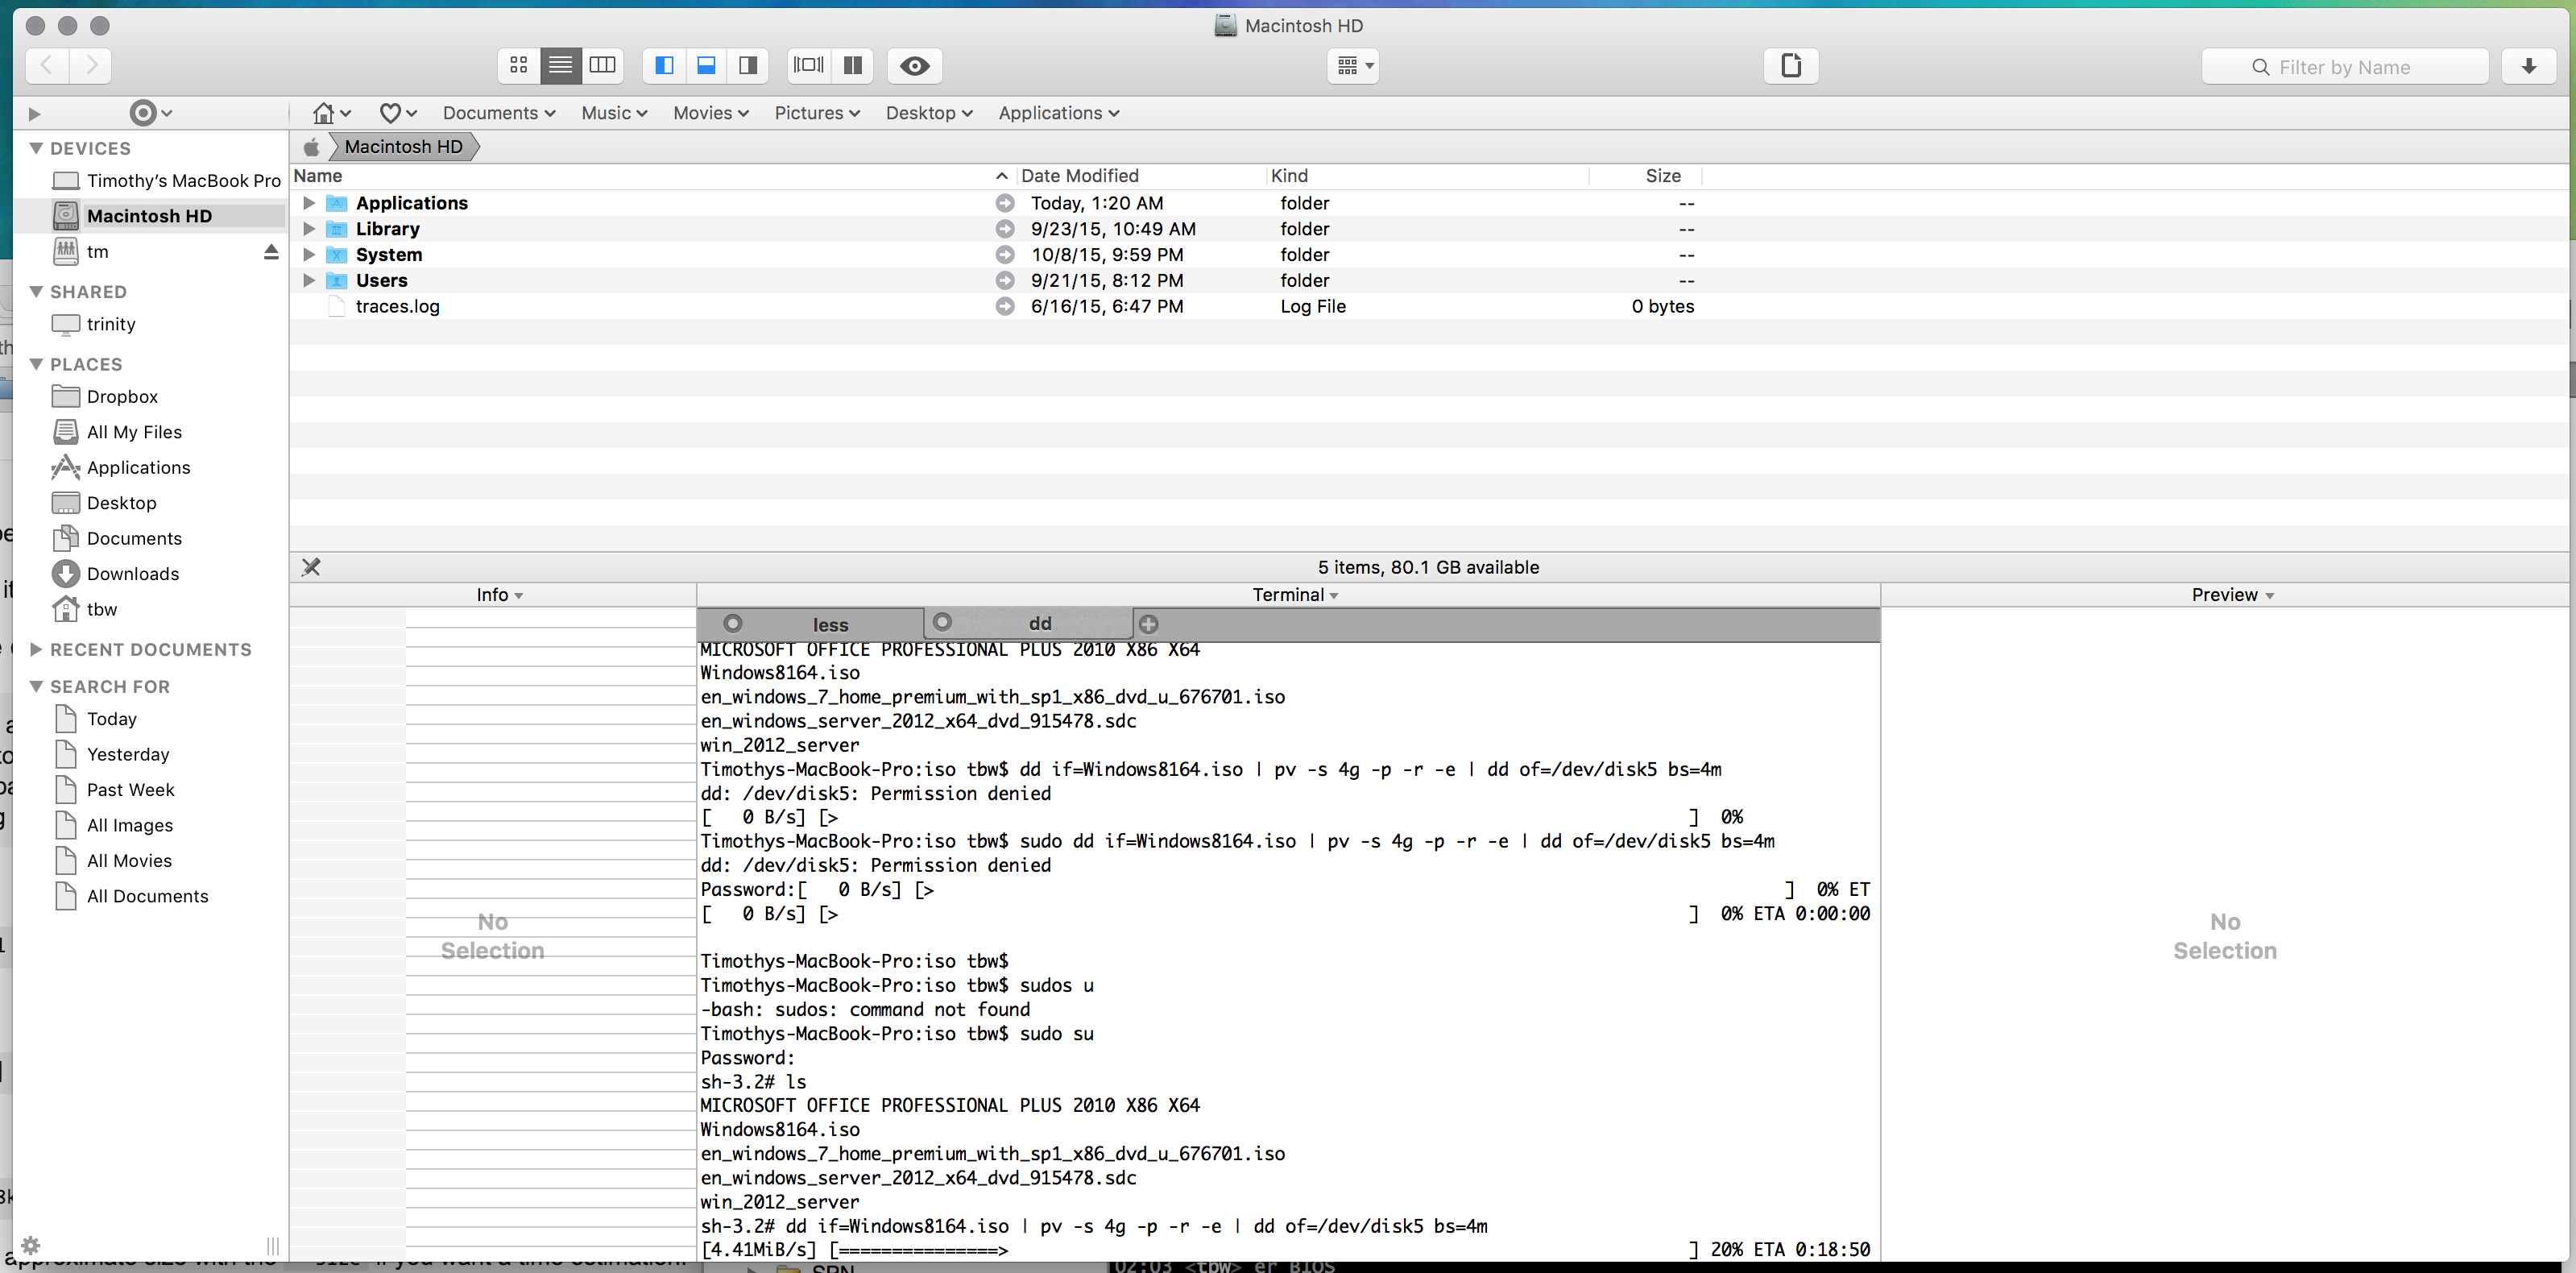Screen dimensions: 2576x1273
Task: Expand the Library folder row
Action: [309, 229]
